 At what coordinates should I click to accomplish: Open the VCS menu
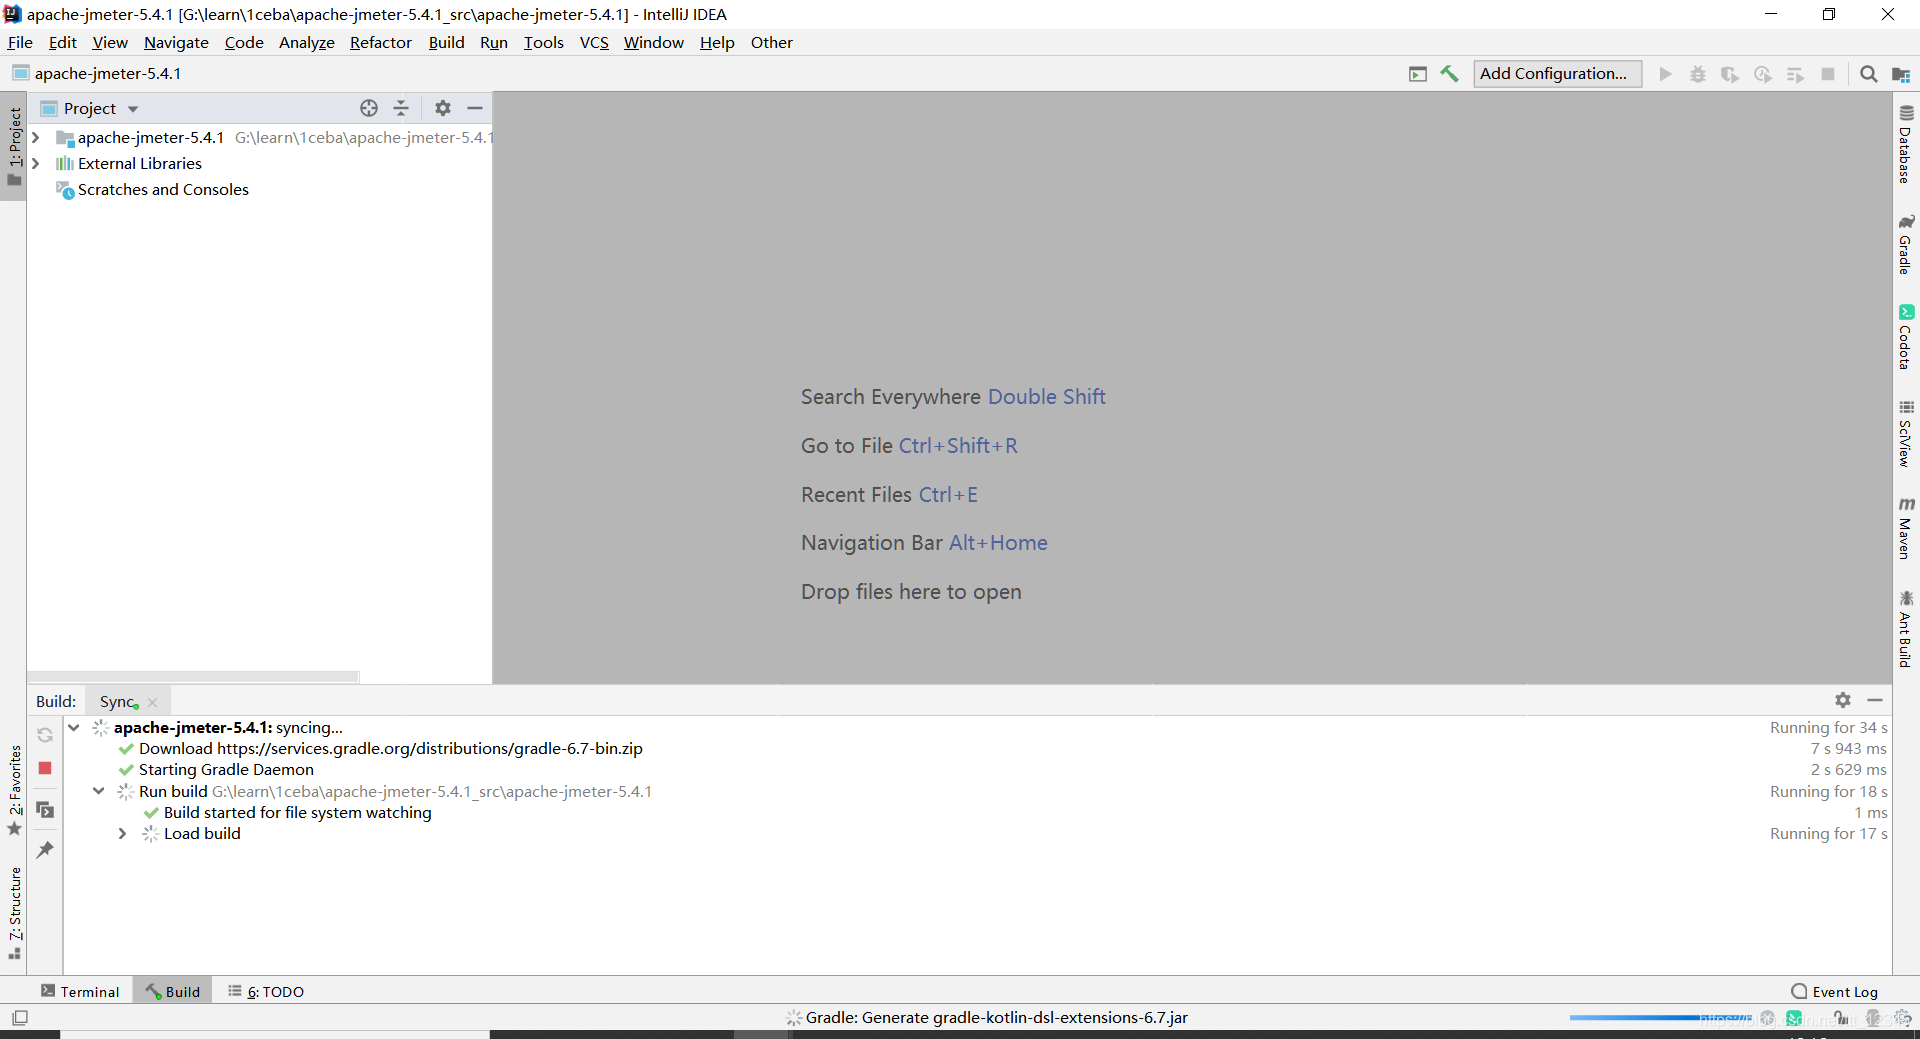pyautogui.click(x=594, y=42)
